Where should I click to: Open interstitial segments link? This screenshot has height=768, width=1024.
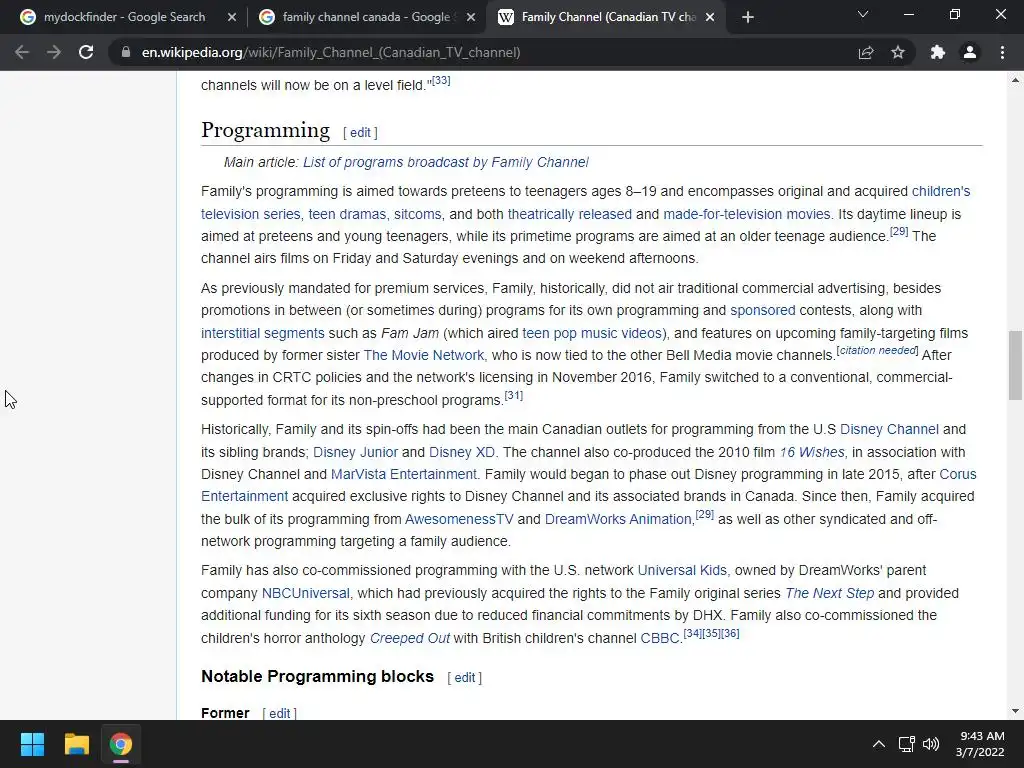(263, 333)
